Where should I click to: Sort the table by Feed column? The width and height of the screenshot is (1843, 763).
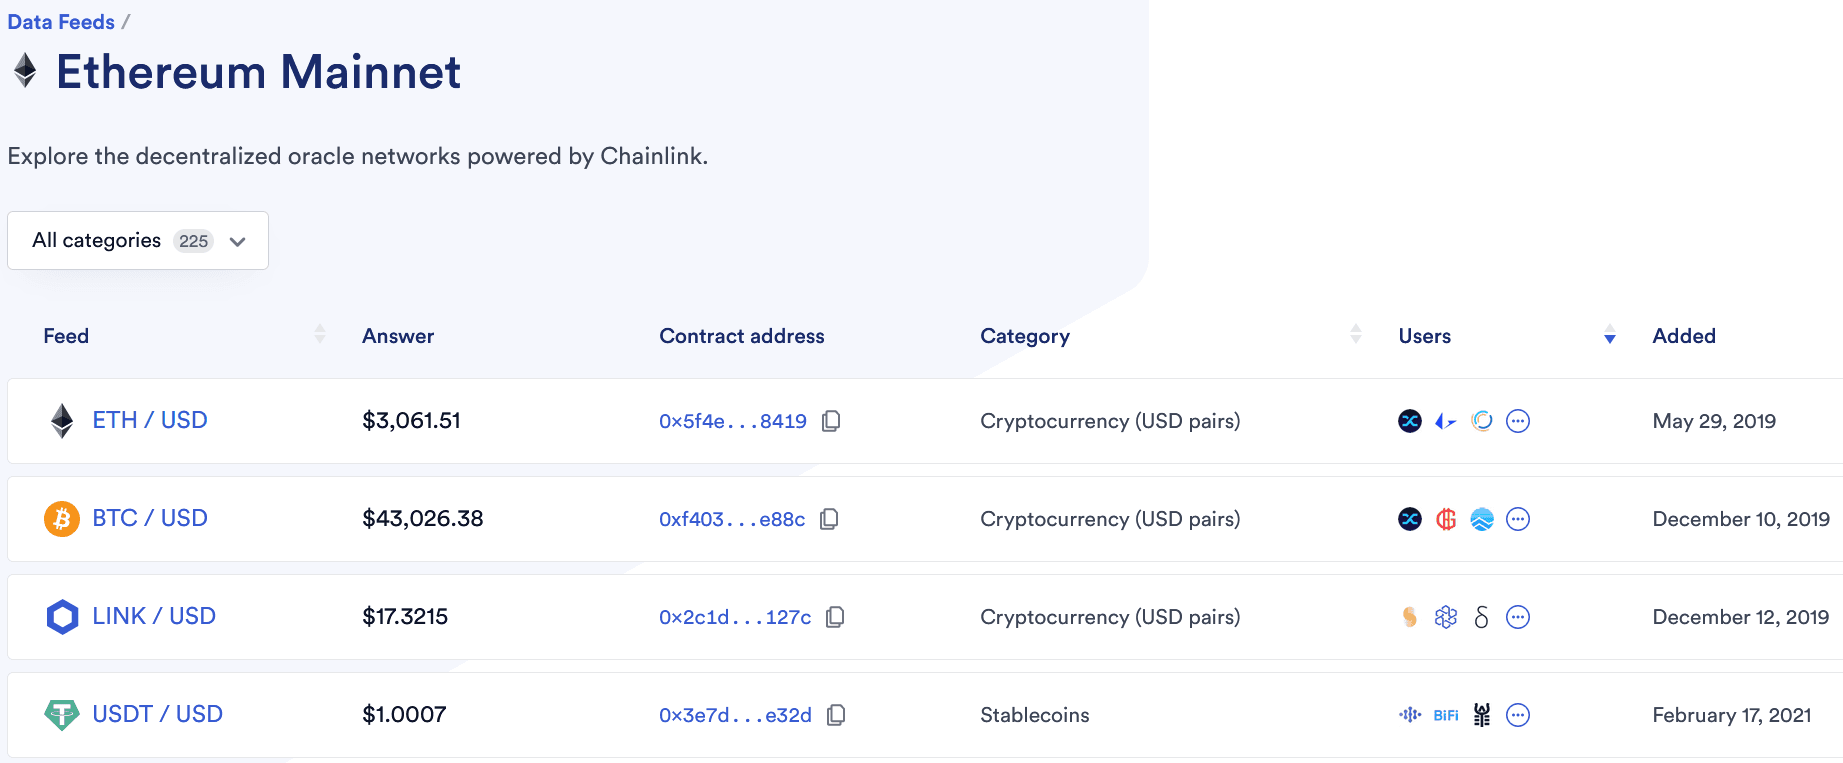click(320, 335)
